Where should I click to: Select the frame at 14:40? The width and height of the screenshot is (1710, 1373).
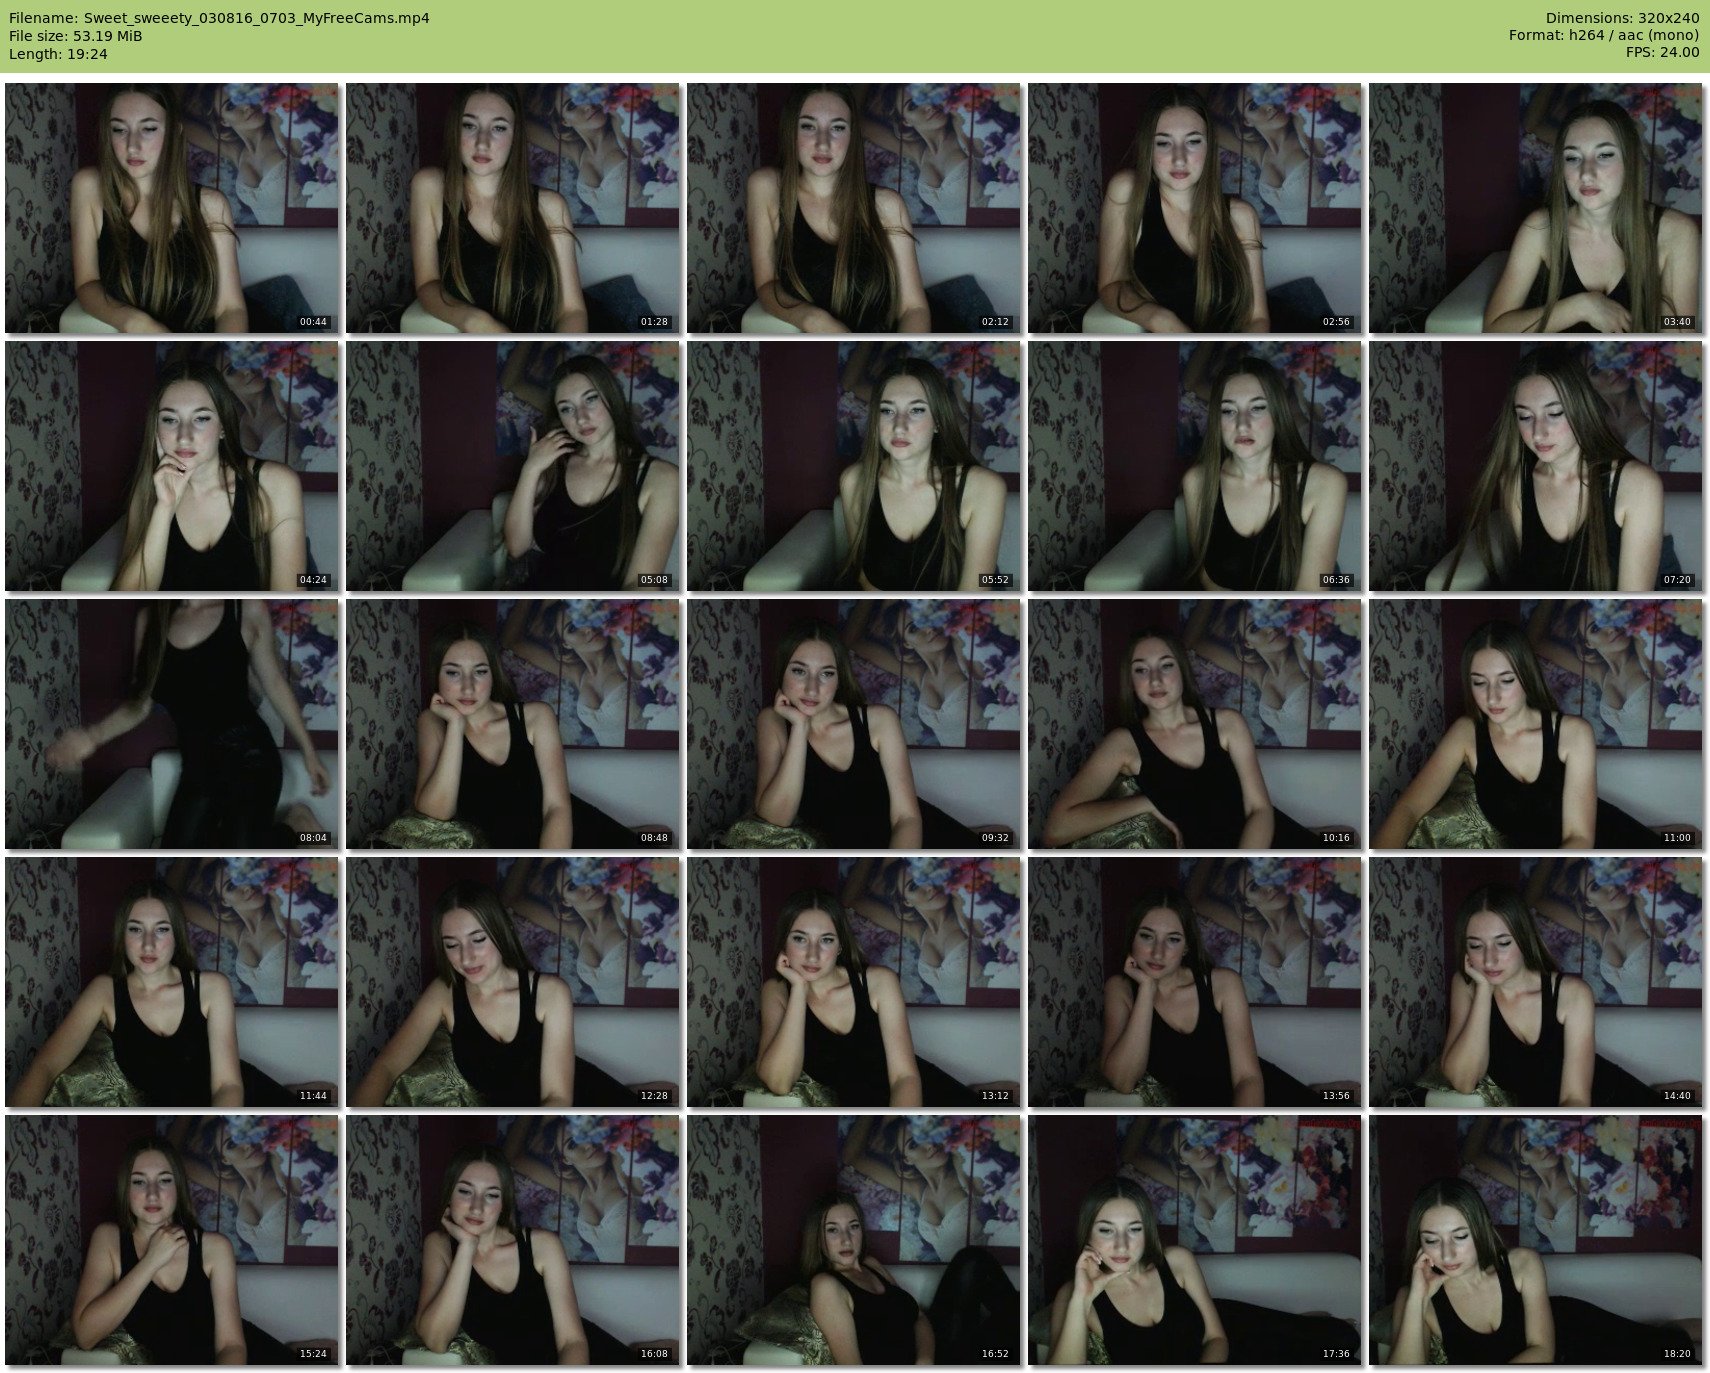tap(1536, 982)
